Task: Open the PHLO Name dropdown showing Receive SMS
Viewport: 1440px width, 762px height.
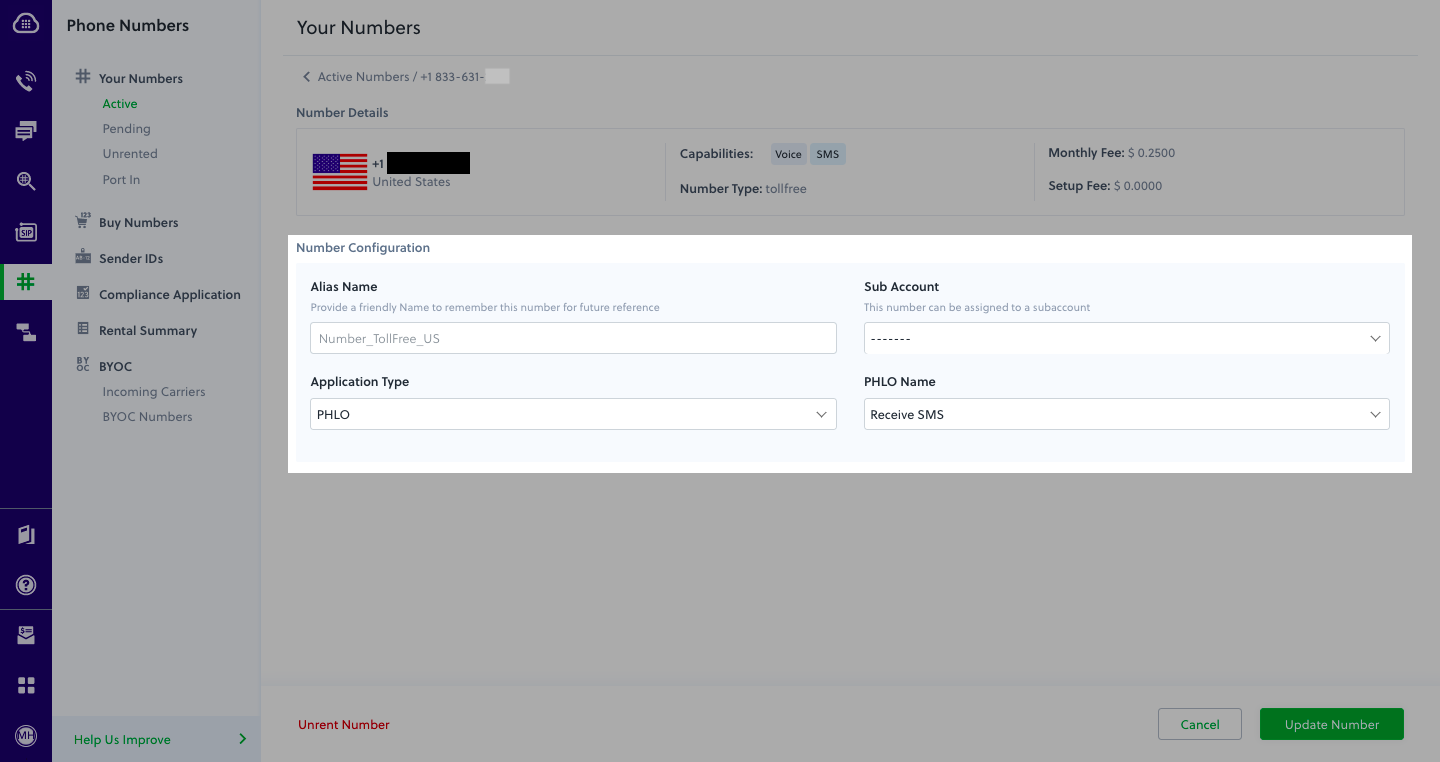Action: (1126, 413)
